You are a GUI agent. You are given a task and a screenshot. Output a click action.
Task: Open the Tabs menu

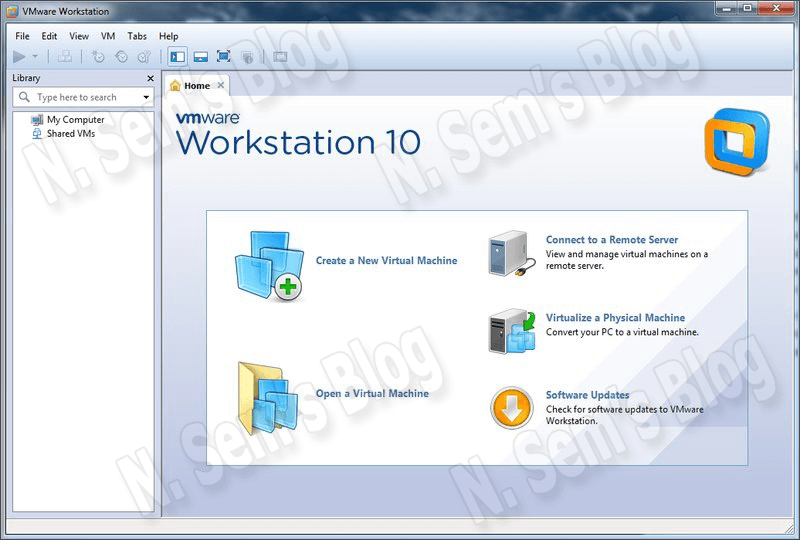[x=137, y=36]
